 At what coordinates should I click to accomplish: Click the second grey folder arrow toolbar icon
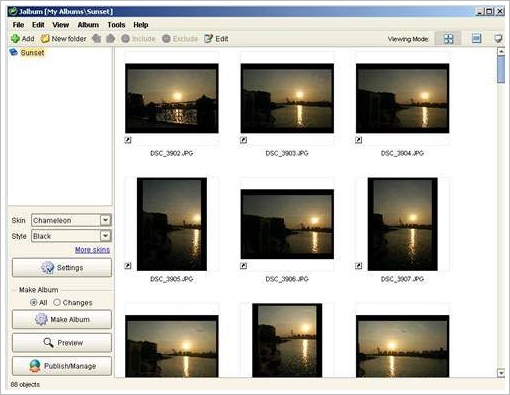[110, 39]
